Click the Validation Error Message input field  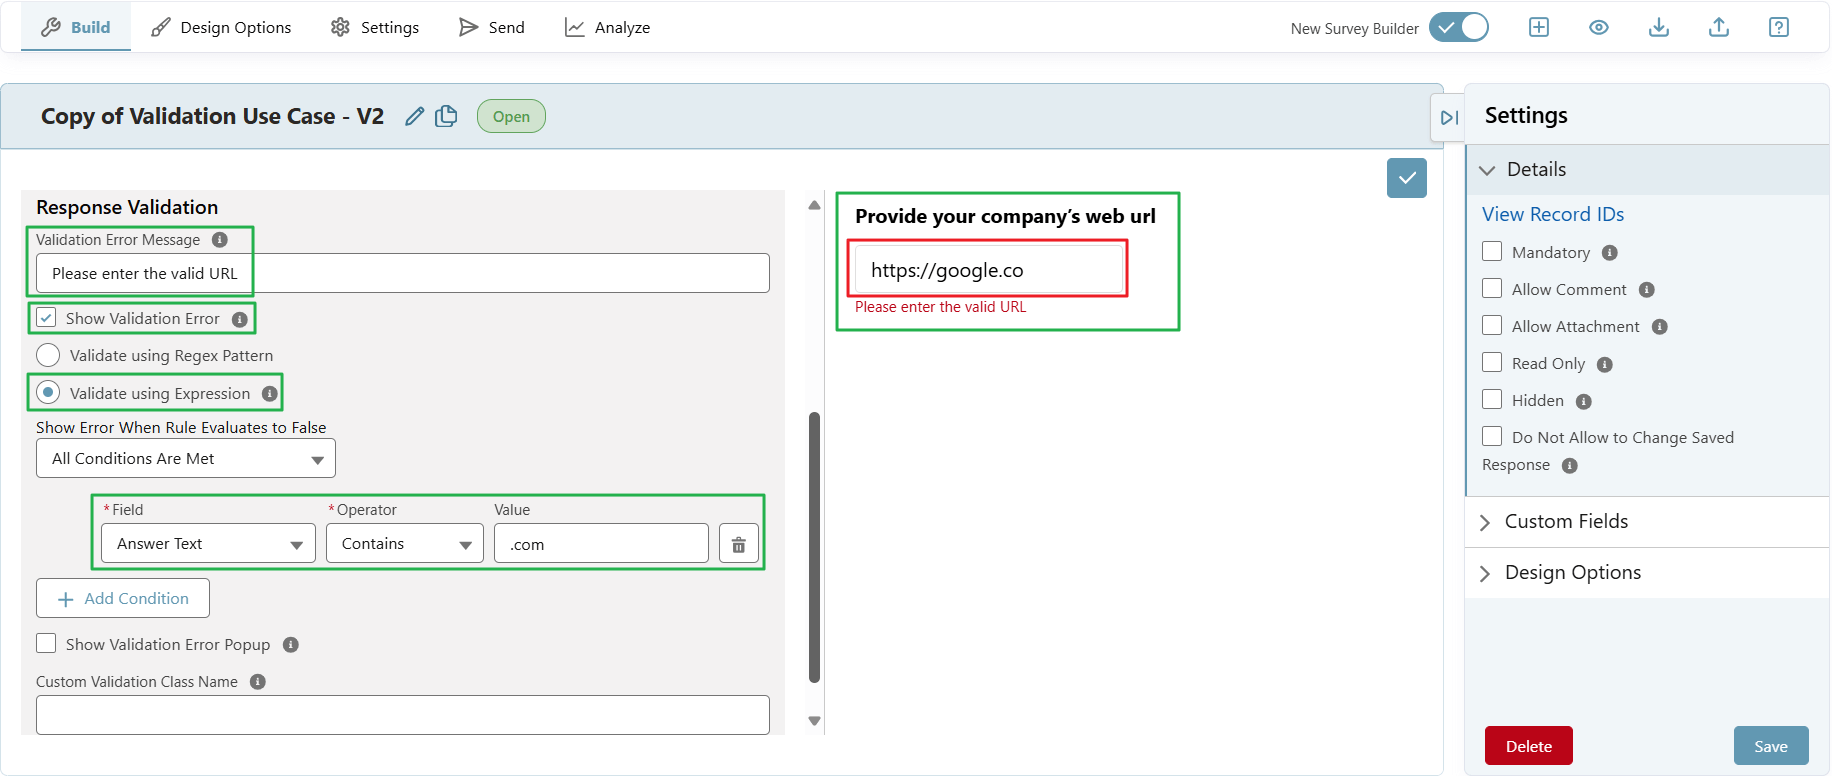point(403,273)
